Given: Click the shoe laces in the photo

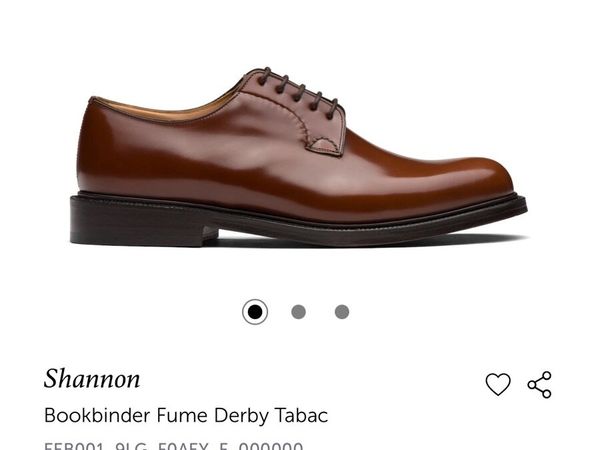Looking at the screenshot, I should (297, 90).
